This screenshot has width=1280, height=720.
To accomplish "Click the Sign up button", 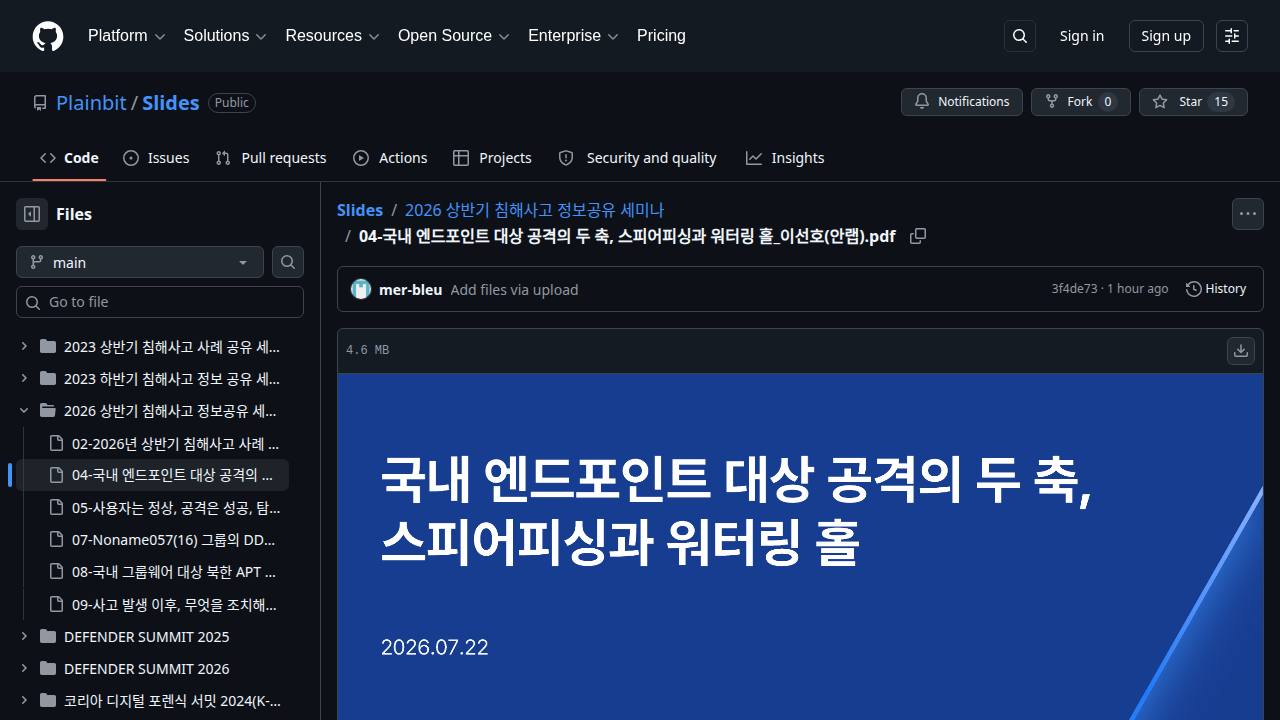I will pos(1166,36).
